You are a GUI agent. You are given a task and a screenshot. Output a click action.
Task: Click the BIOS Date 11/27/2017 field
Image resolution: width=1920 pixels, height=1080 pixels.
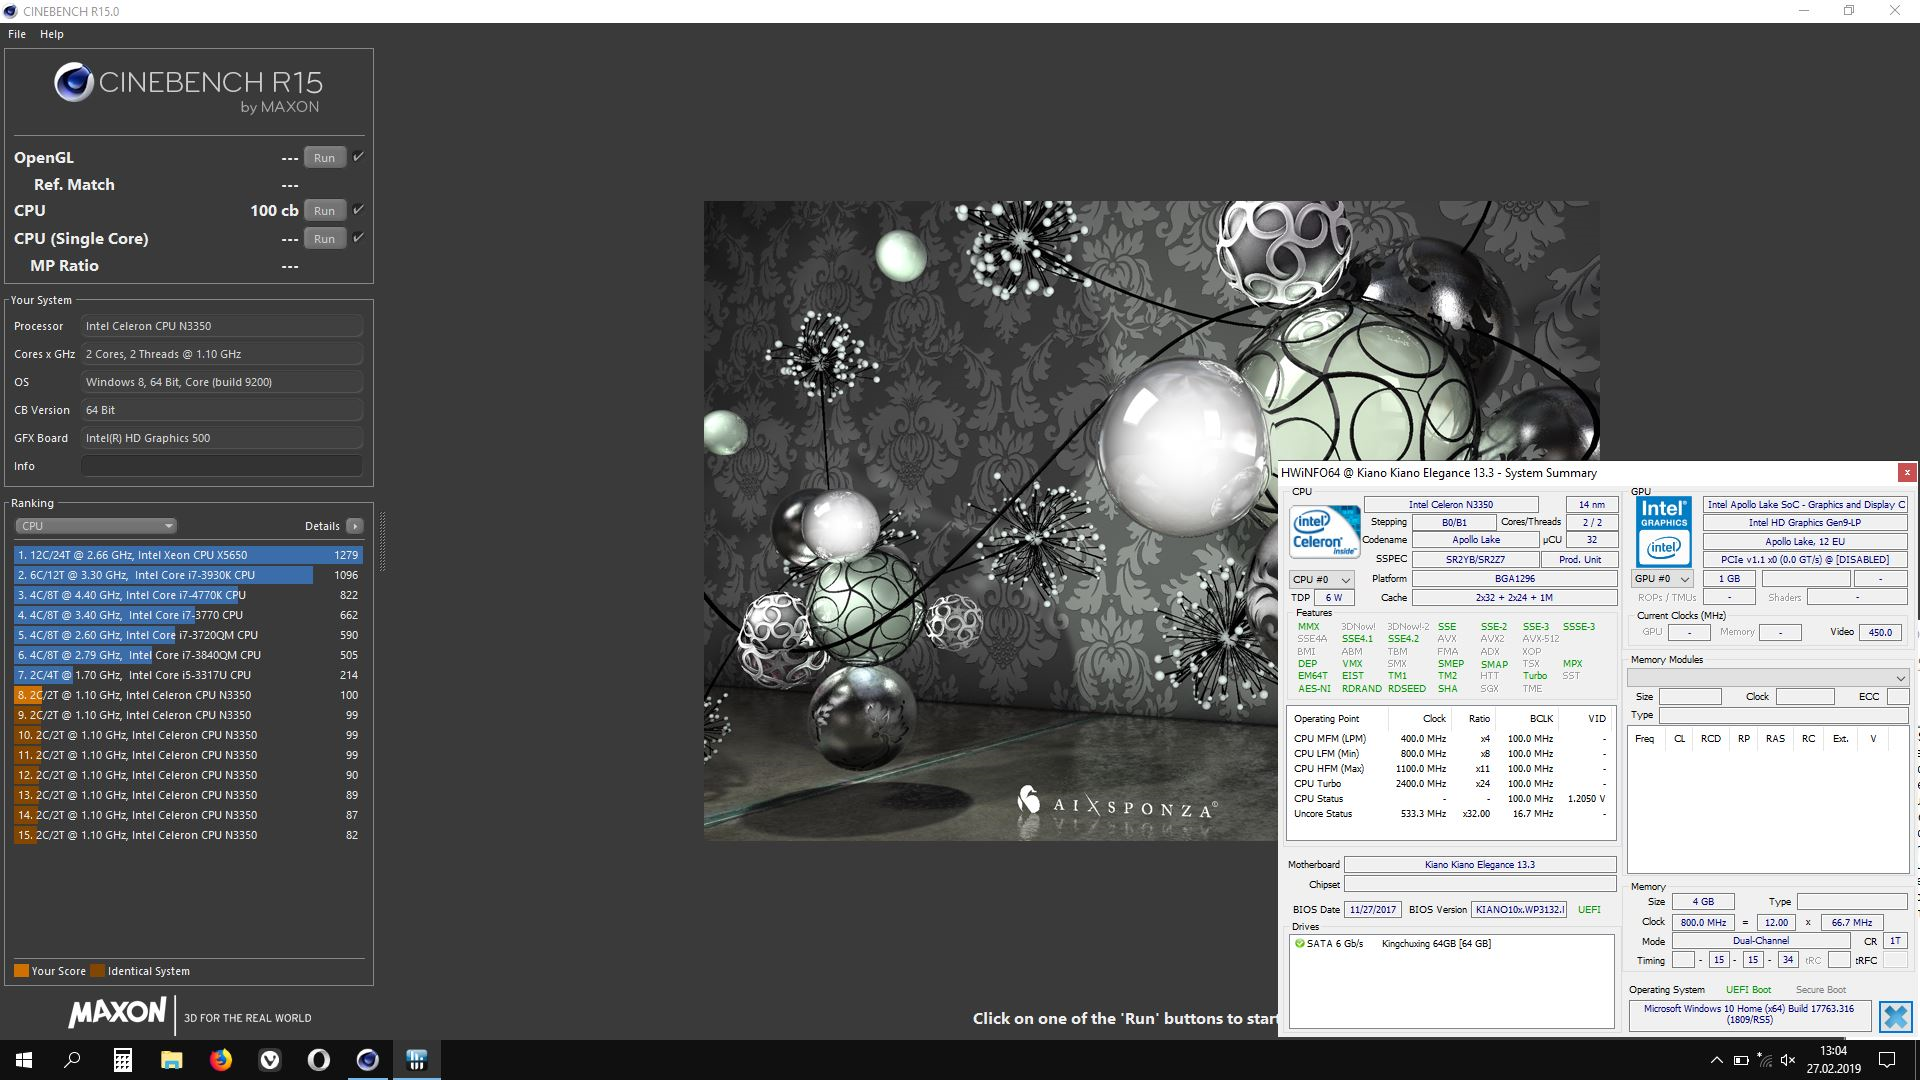1372,910
